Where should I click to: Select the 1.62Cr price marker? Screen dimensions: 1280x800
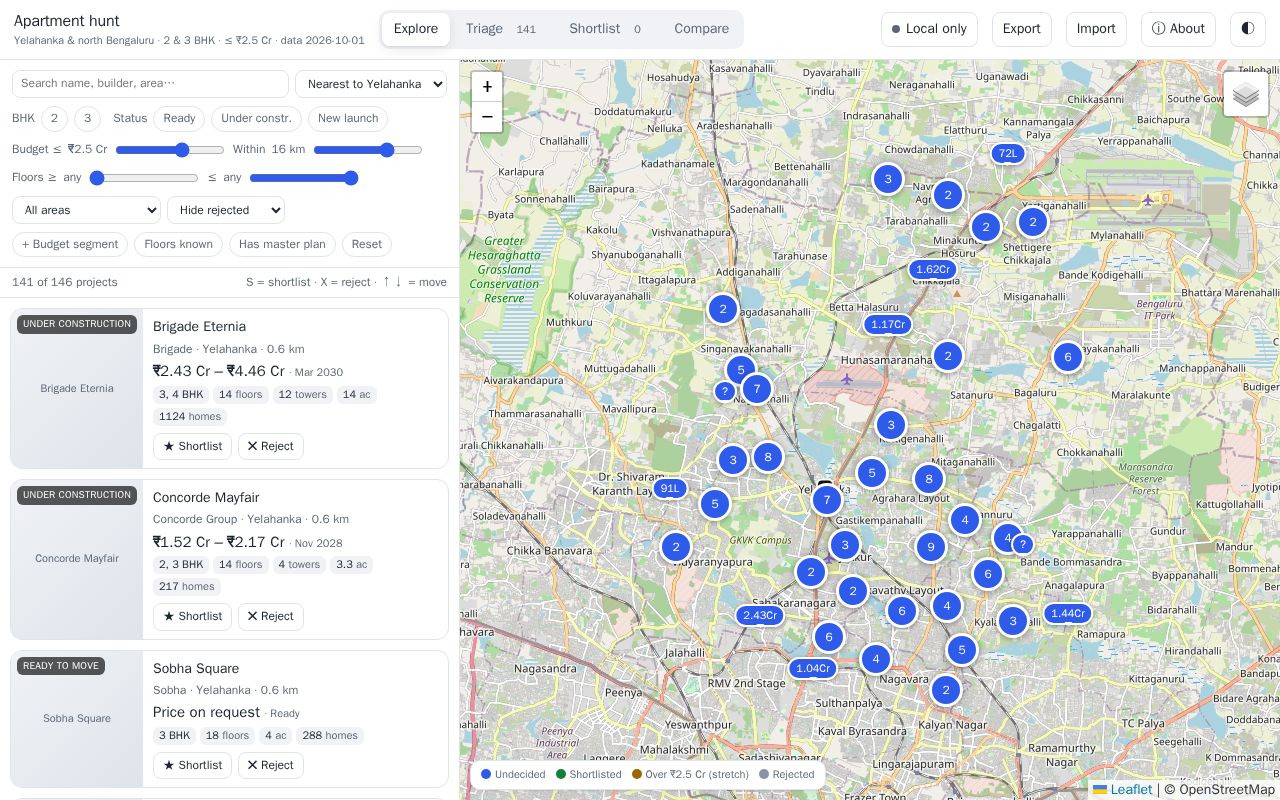point(933,269)
